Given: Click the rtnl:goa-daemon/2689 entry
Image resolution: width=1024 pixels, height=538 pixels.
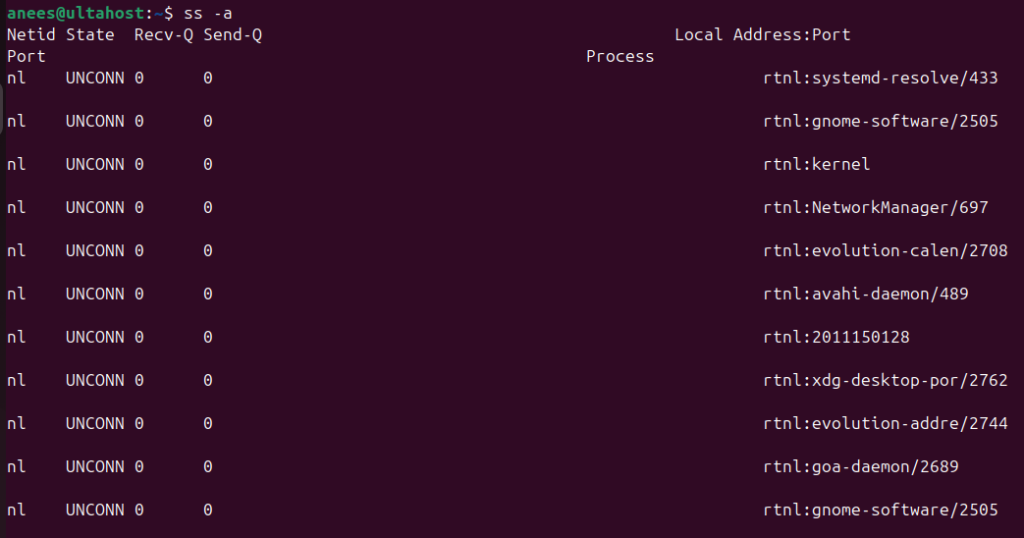Looking at the screenshot, I should pos(861,467).
